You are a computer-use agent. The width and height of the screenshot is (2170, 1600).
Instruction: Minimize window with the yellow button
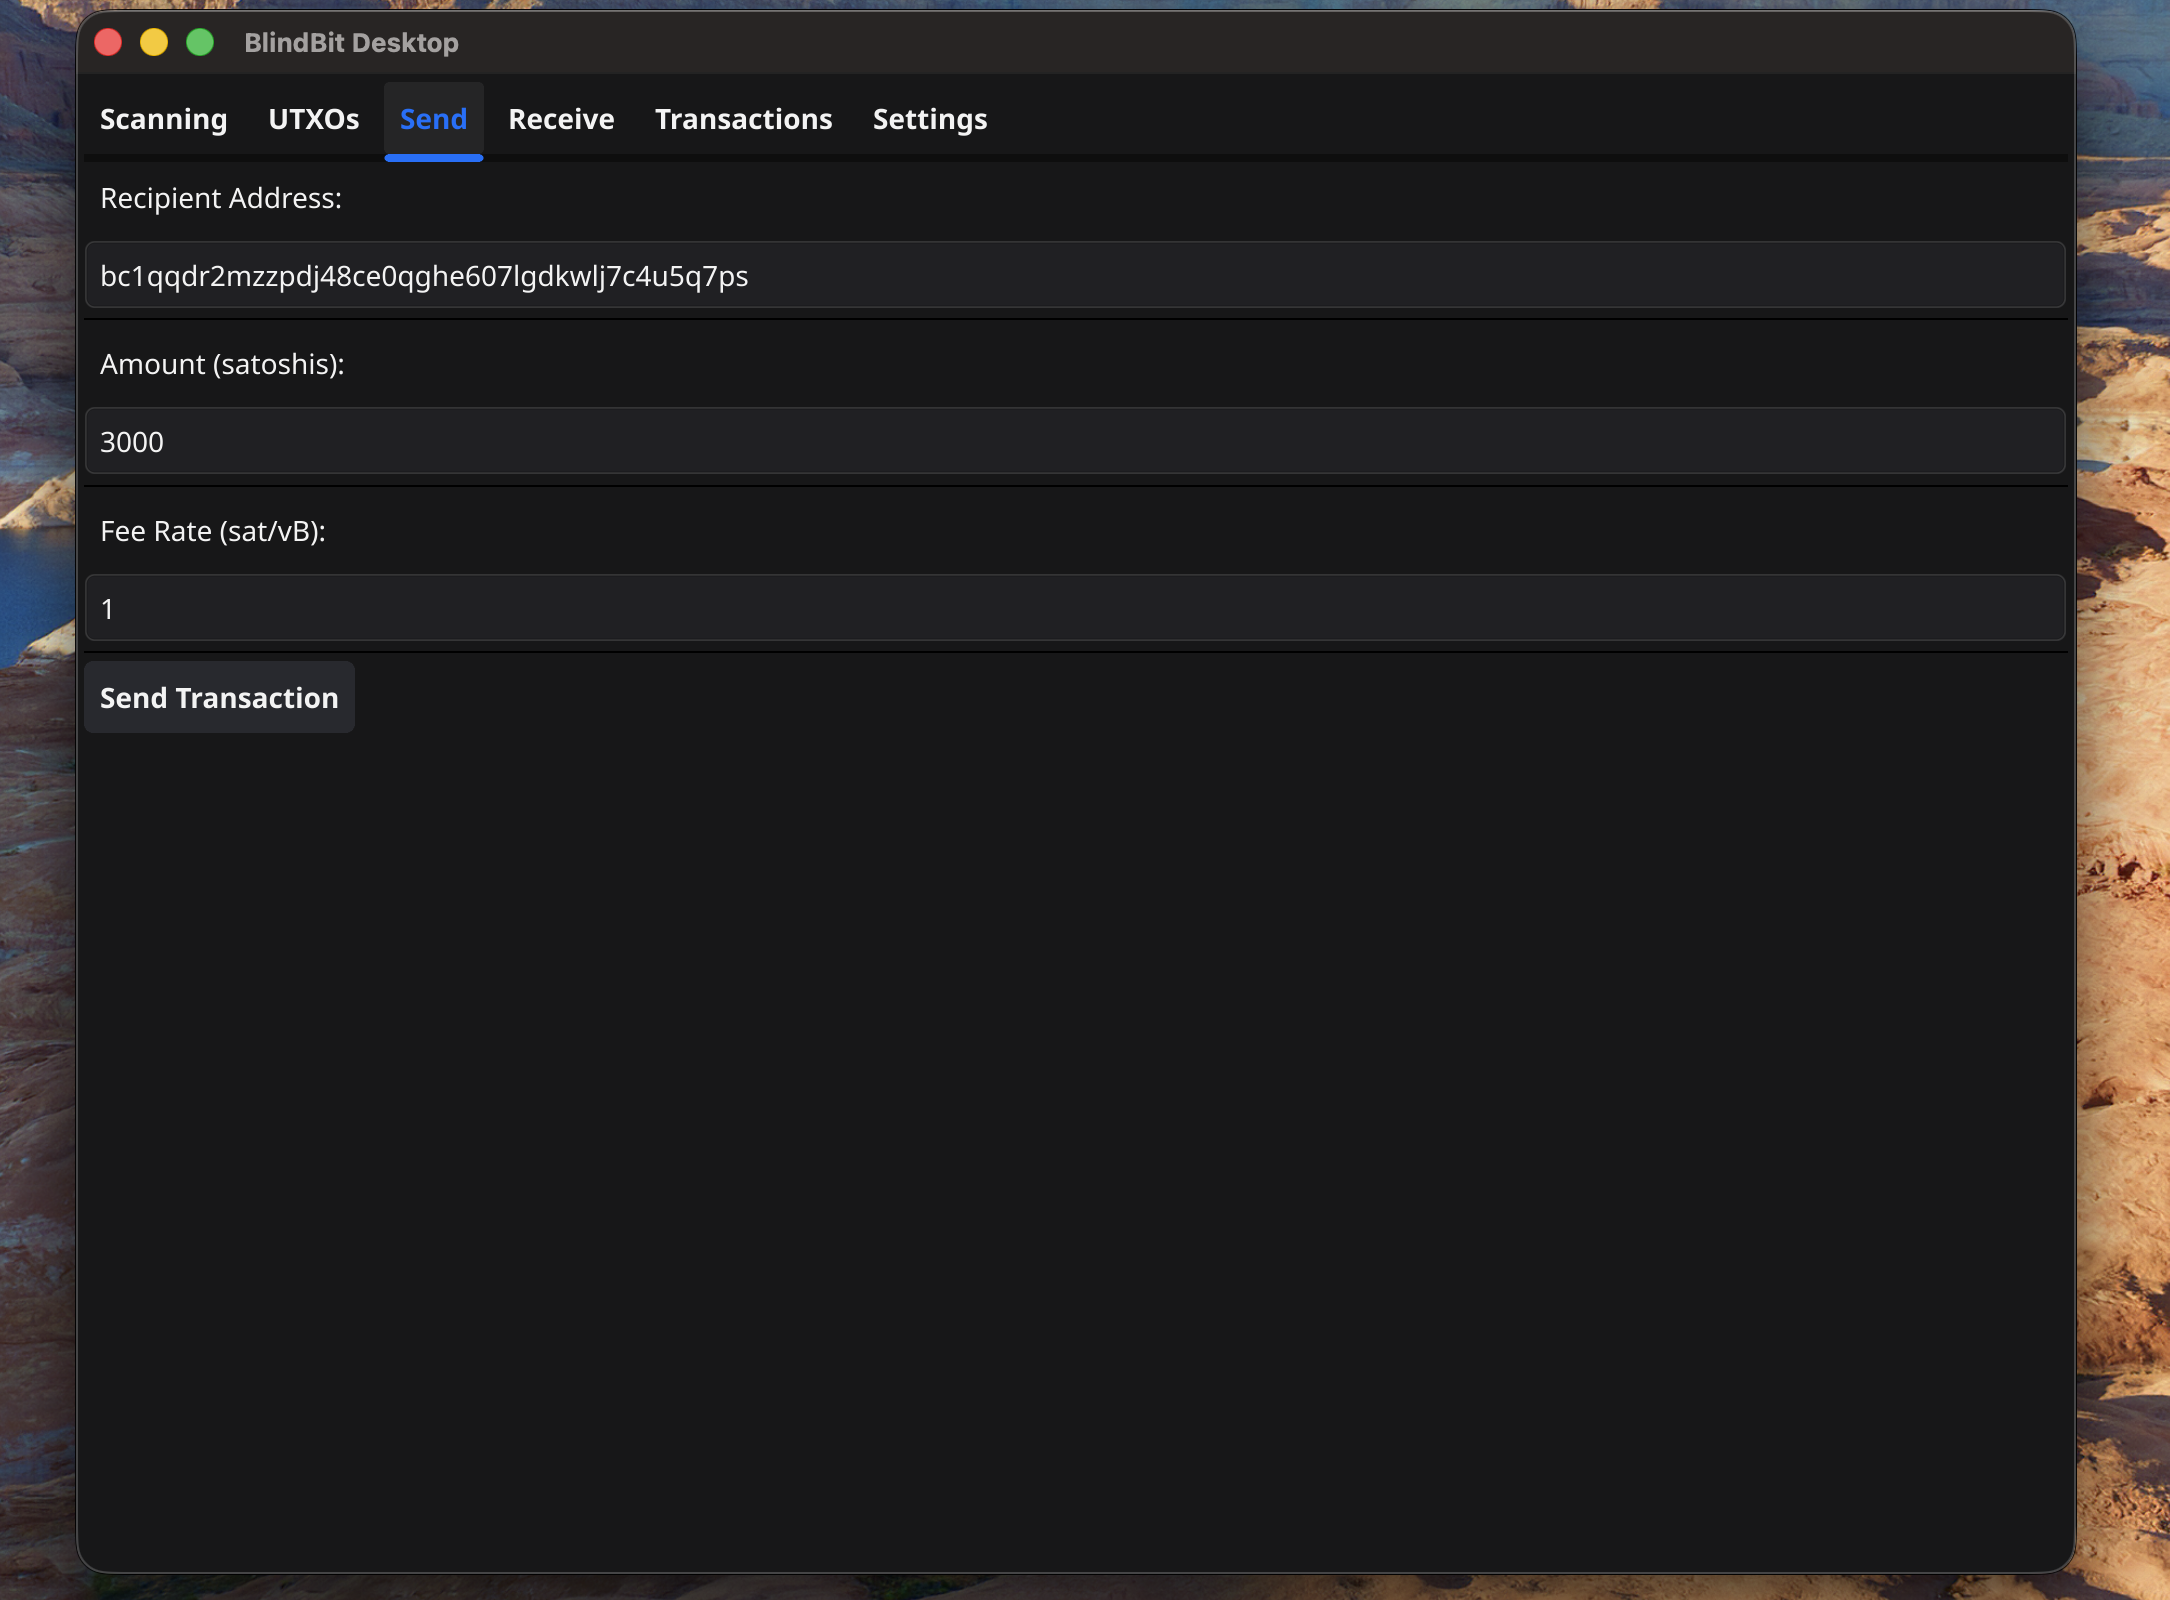click(x=154, y=42)
